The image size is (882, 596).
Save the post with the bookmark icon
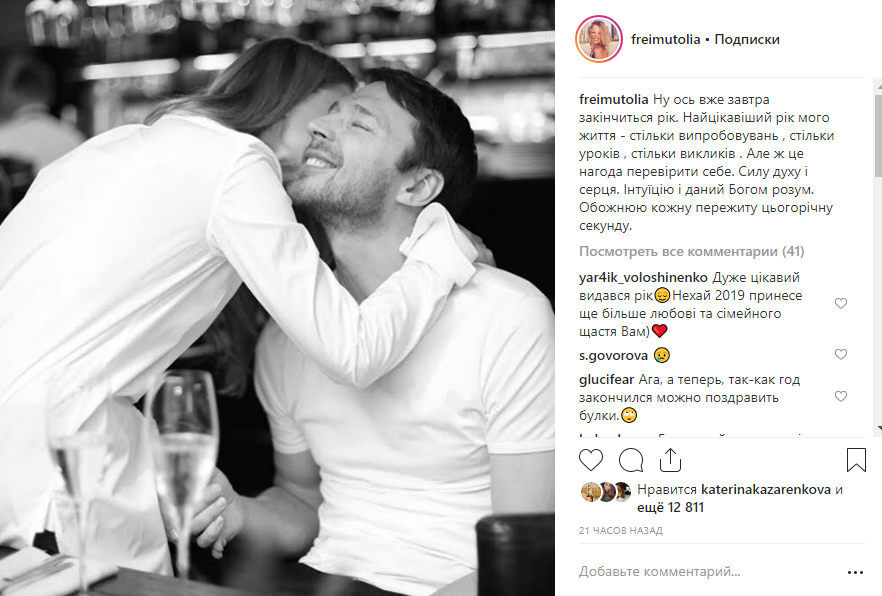(856, 460)
